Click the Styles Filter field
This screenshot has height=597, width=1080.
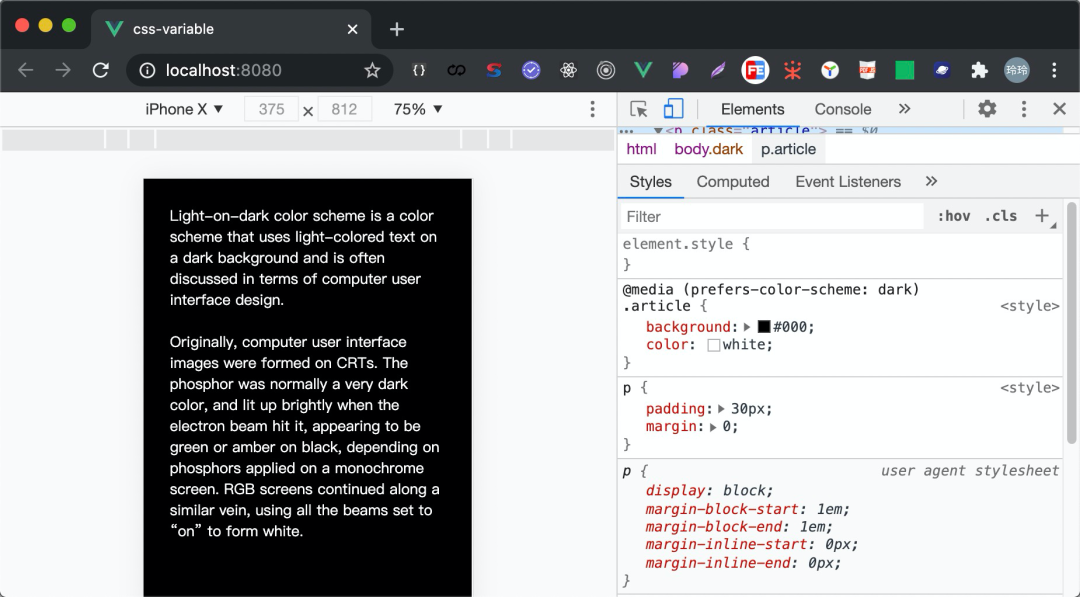pyautogui.click(x=771, y=216)
